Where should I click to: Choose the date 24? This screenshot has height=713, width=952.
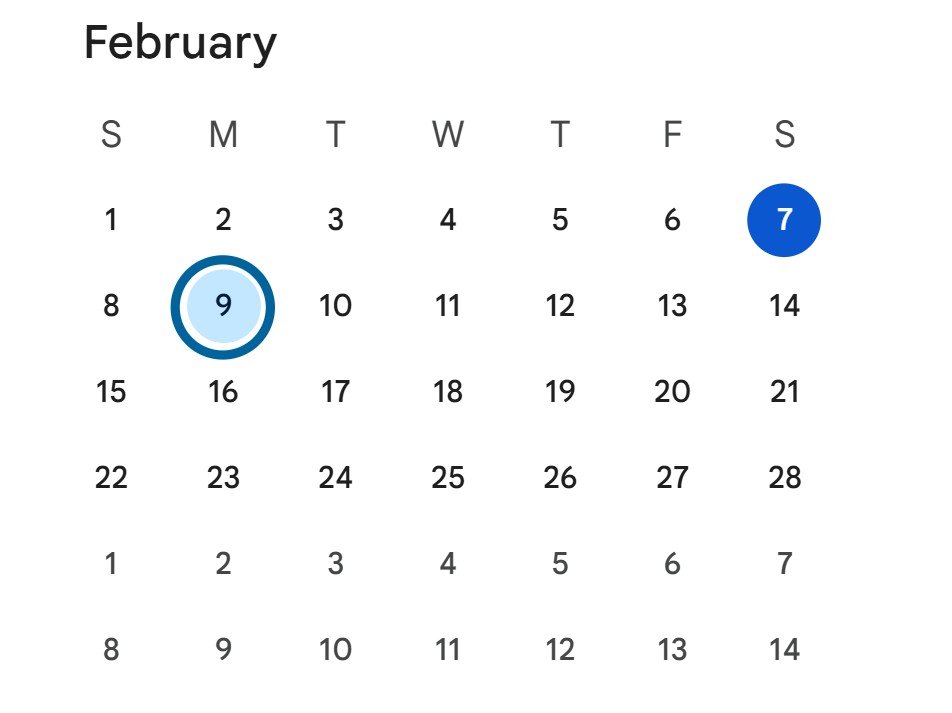point(335,478)
